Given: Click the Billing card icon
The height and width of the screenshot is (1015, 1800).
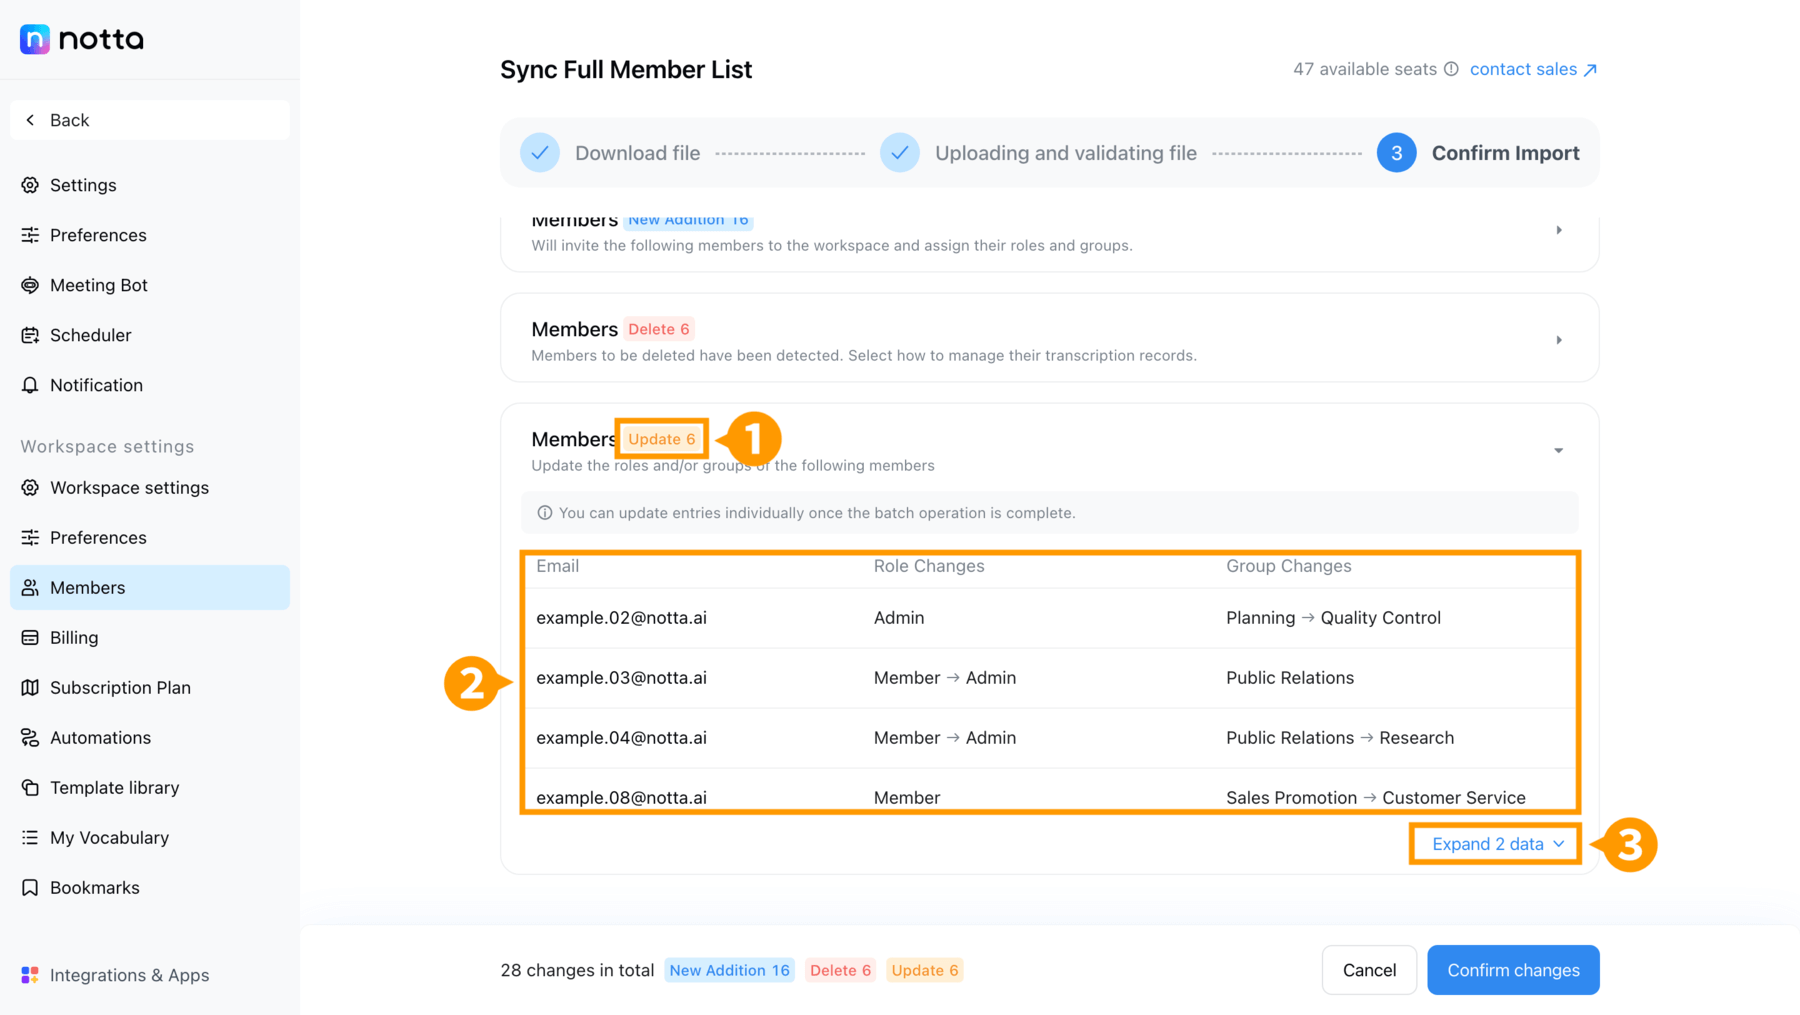Looking at the screenshot, I should tap(30, 638).
